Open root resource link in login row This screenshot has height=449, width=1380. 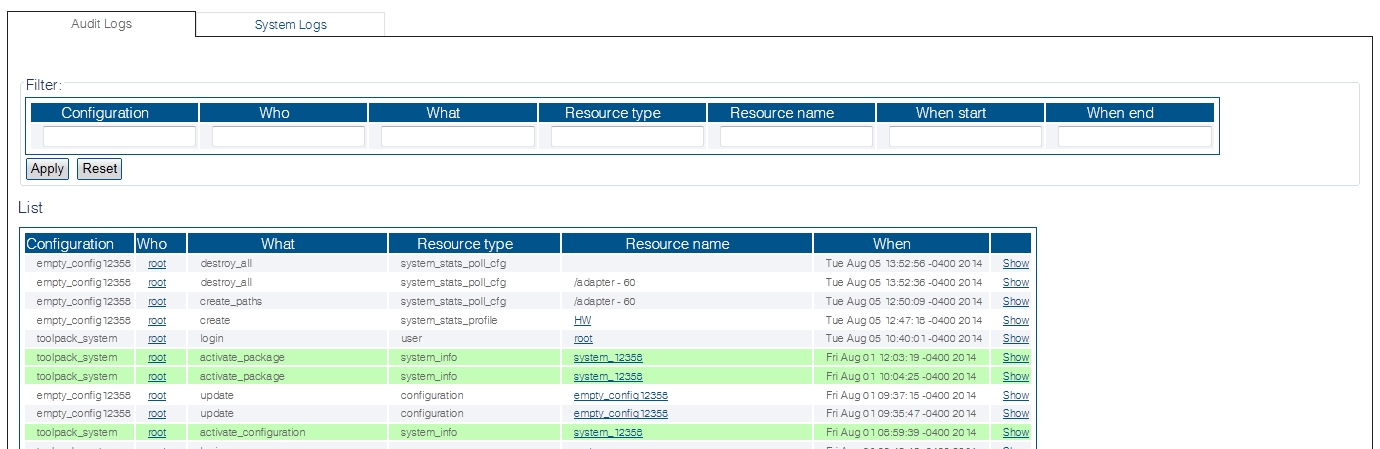[x=582, y=339]
